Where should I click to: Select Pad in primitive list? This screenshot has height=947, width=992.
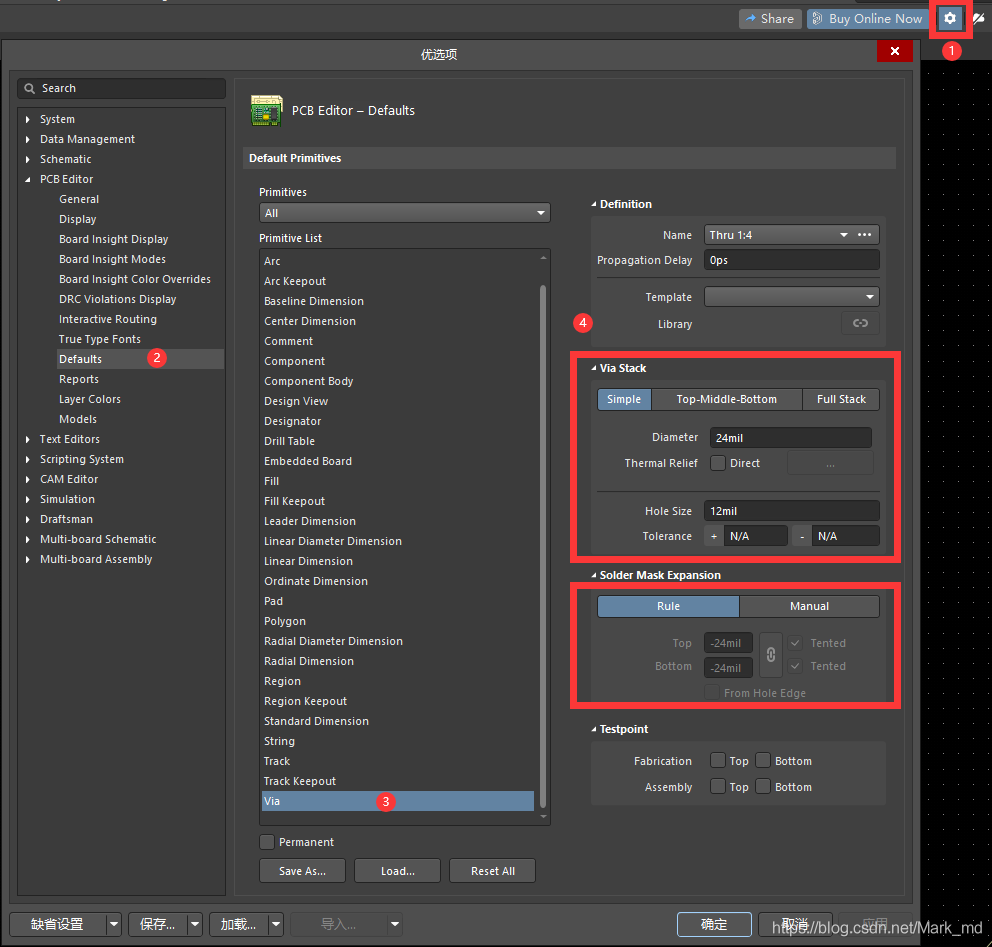273,601
